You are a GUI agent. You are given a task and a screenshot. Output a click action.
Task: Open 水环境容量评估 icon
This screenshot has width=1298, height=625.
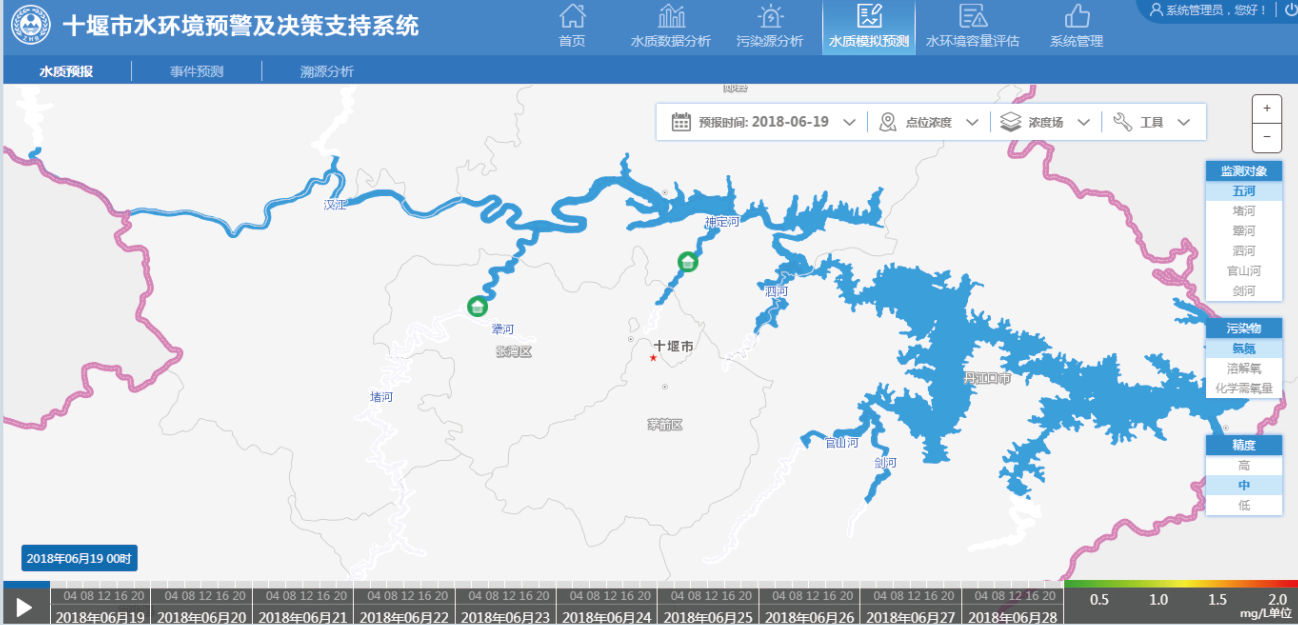pos(972,17)
